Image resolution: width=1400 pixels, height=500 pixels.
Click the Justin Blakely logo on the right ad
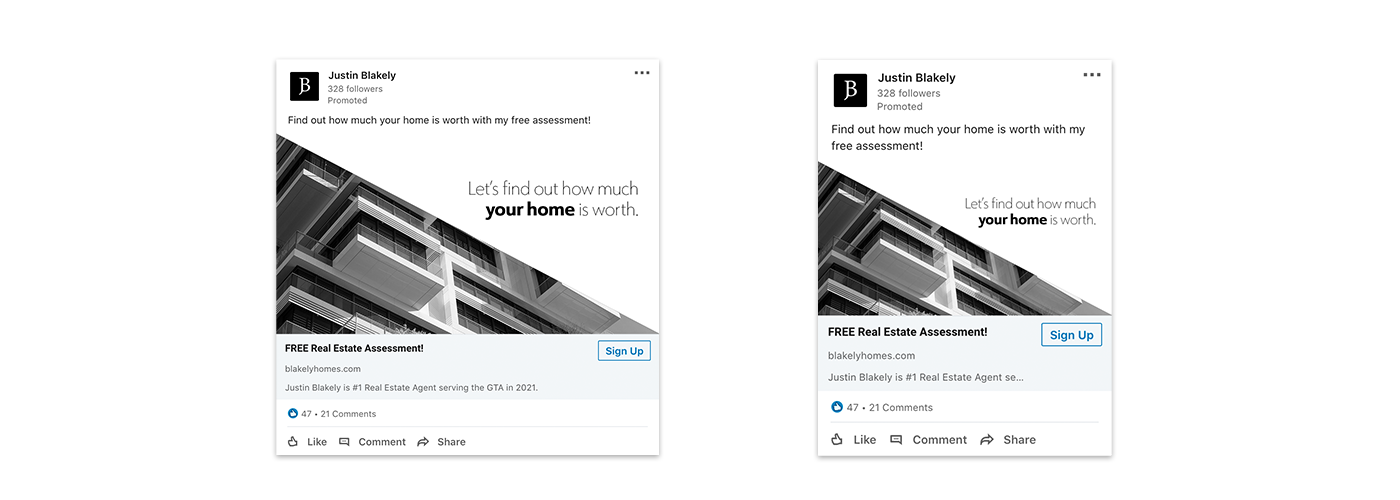(x=850, y=90)
